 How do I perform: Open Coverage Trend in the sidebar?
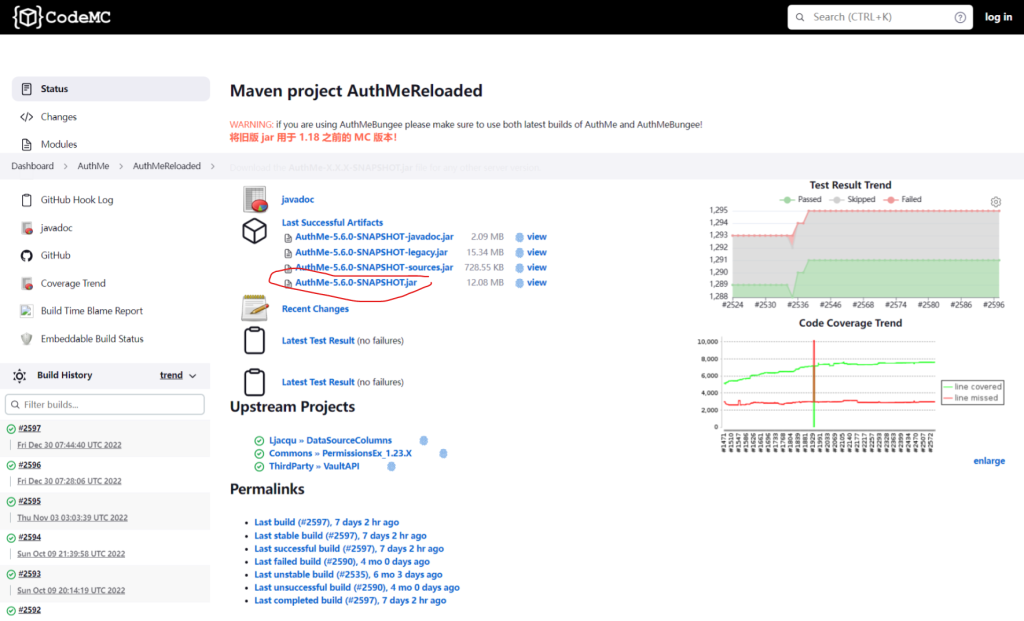pos(73,284)
